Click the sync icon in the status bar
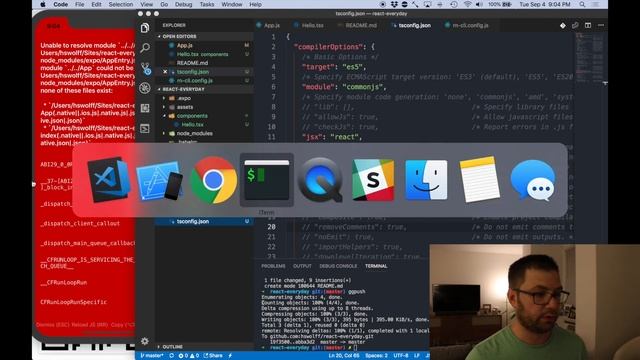640x360 pixels. tap(171, 356)
